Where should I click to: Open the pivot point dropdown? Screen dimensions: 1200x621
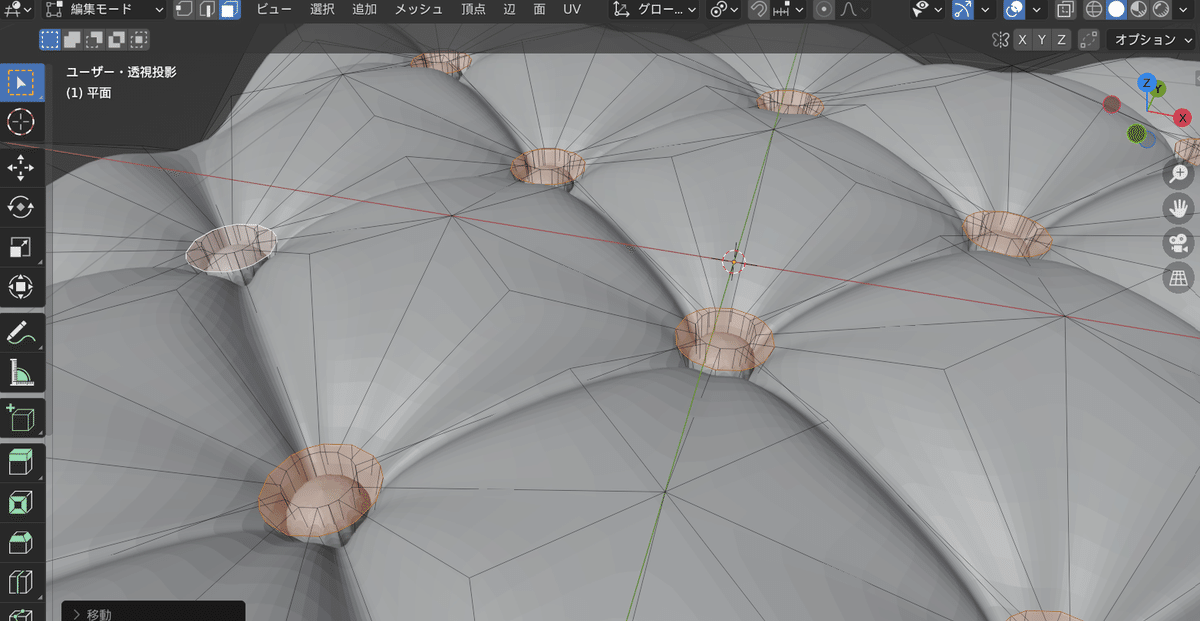pyautogui.click(x=725, y=10)
